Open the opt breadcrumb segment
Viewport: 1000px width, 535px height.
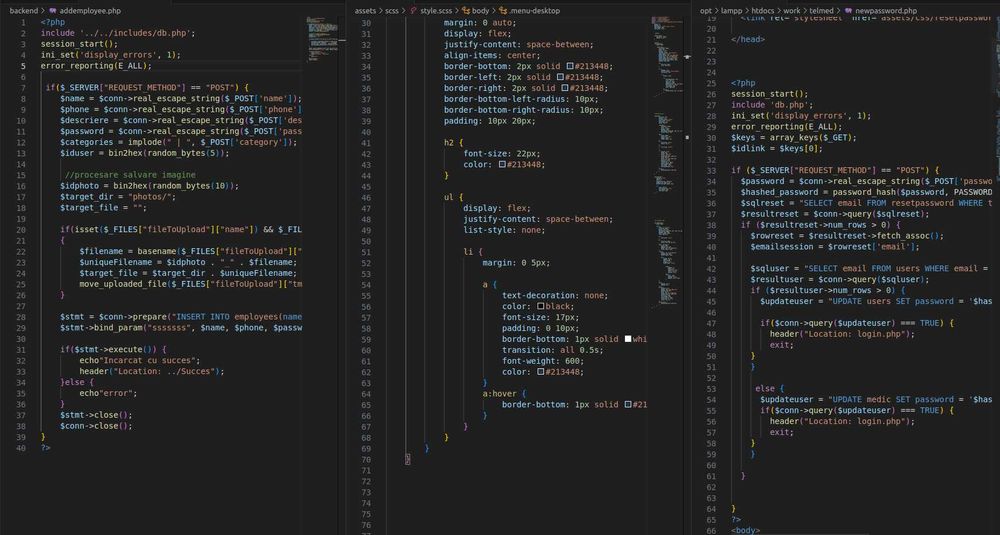[x=705, y=11]
